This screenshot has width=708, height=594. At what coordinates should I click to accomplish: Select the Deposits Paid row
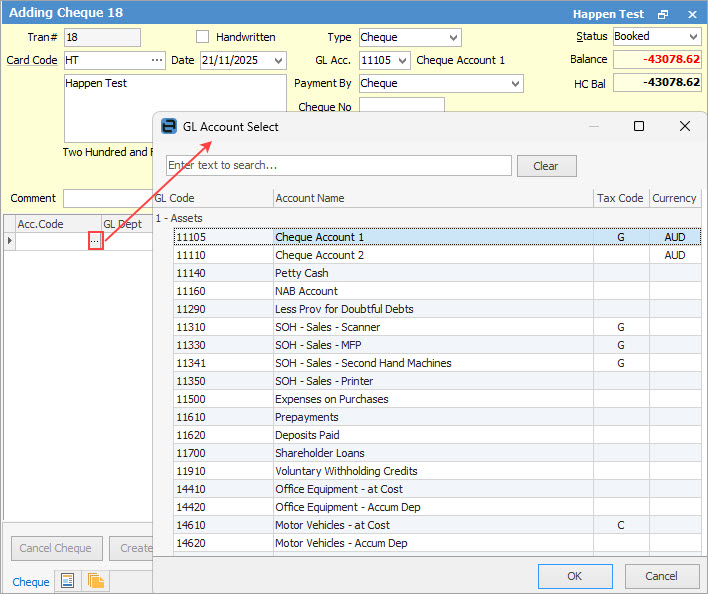coord(437,436)
